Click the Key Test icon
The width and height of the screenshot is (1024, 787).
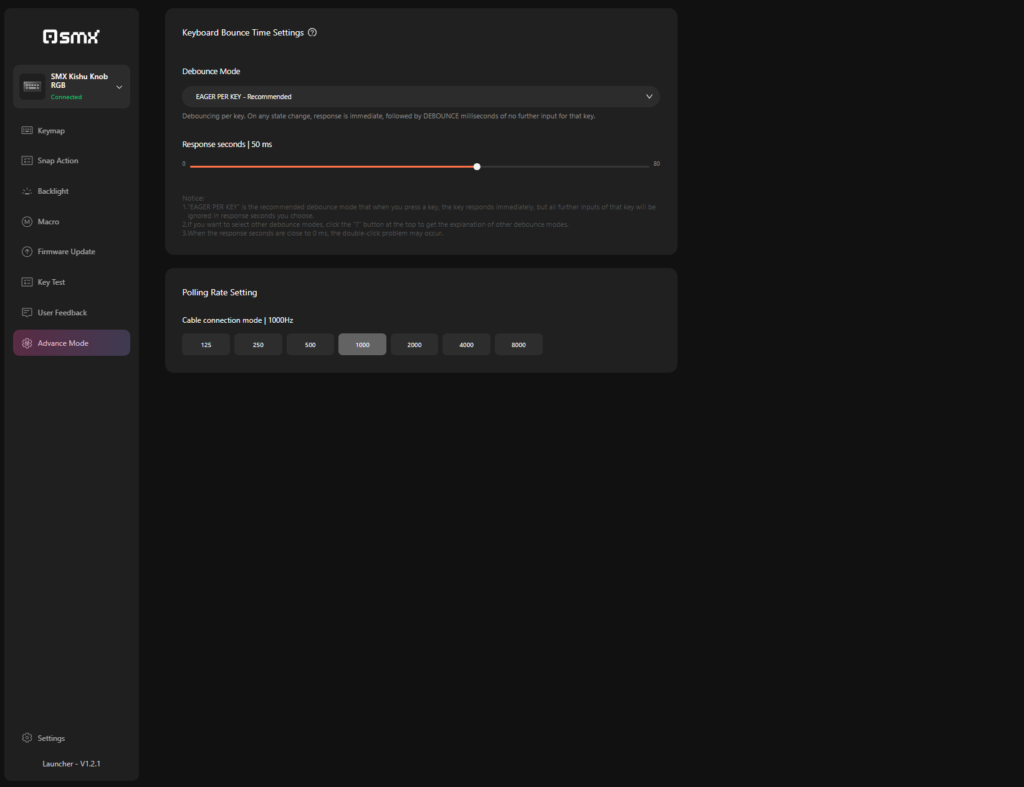(27, 282)
